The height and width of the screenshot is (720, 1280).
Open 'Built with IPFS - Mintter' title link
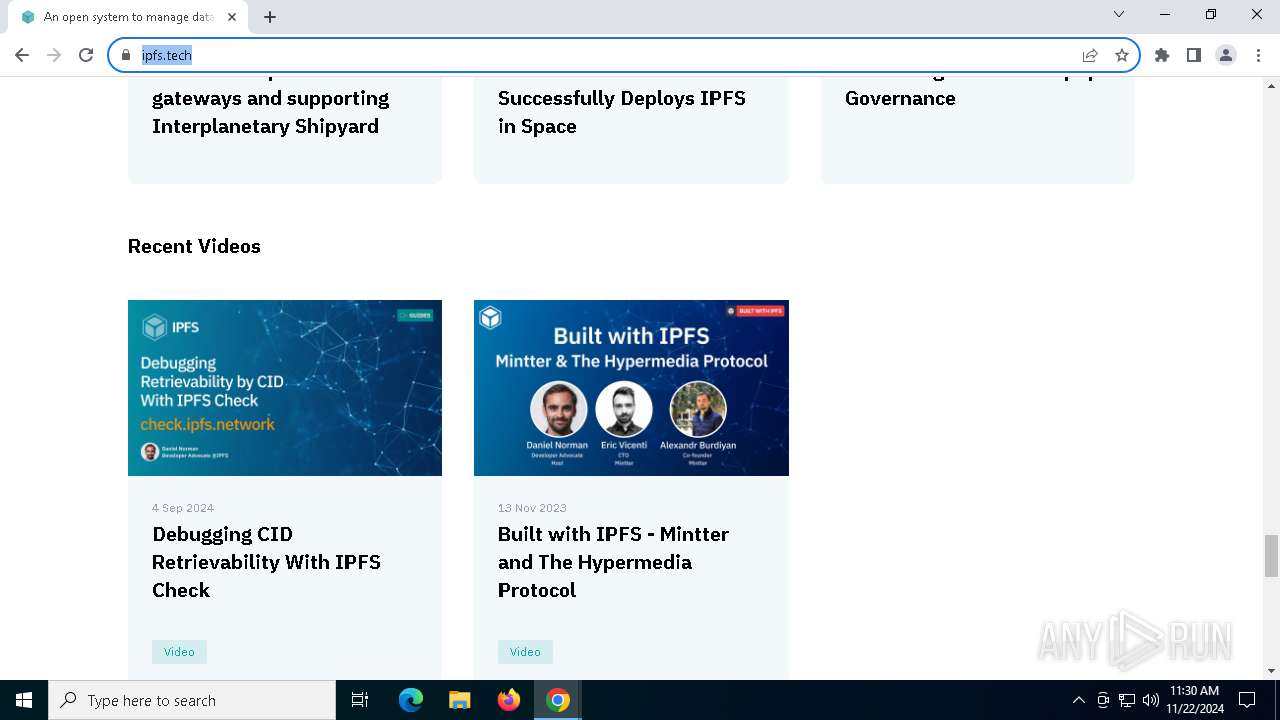click(613, 562)
